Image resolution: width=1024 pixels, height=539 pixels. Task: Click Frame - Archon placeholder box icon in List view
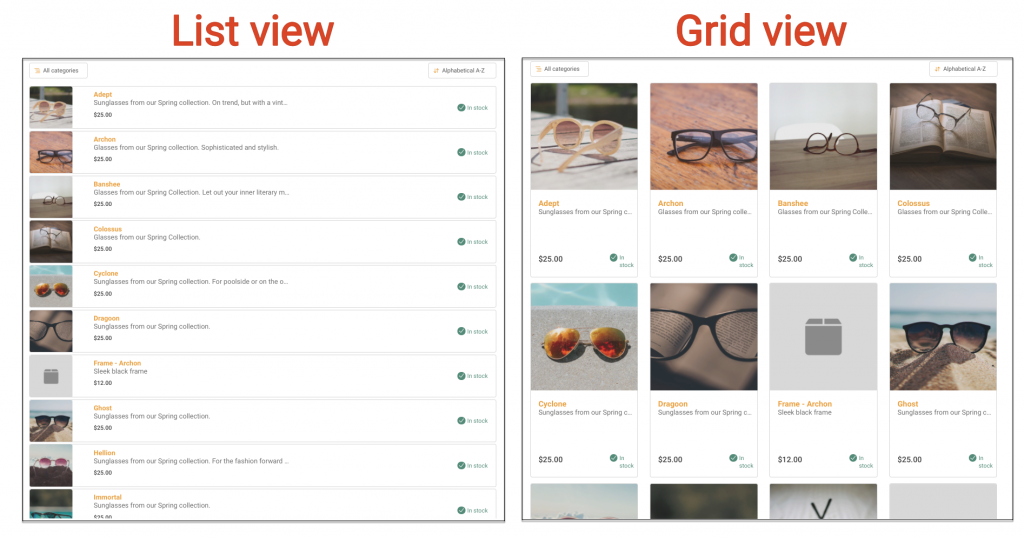point(51,376)
